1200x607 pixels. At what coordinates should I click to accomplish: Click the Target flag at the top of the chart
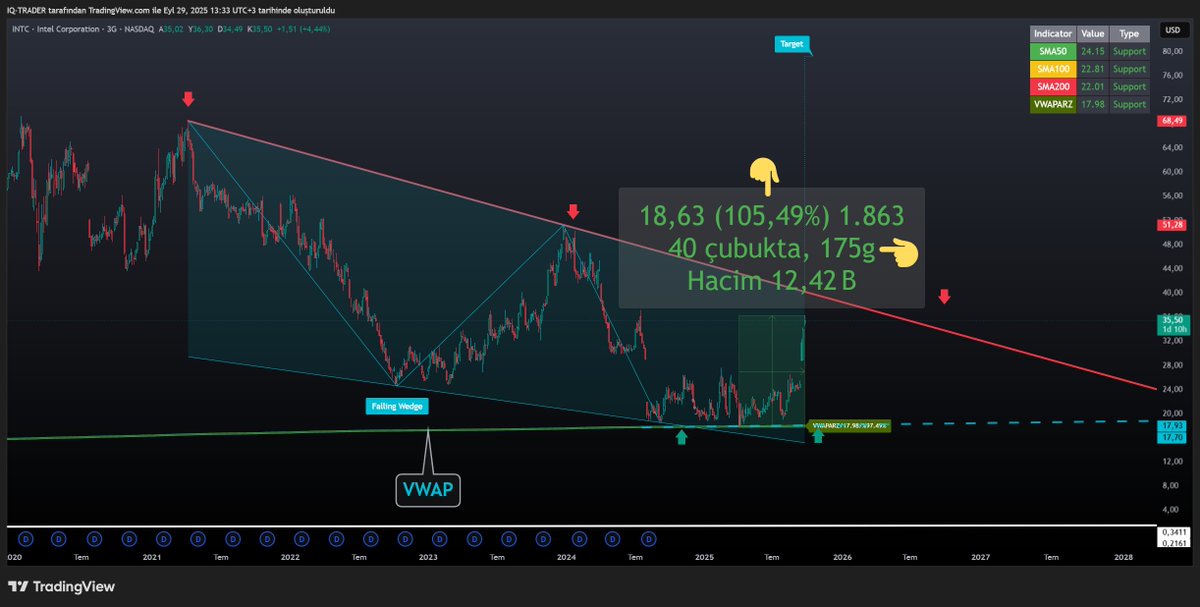click(x=791, y=44)
